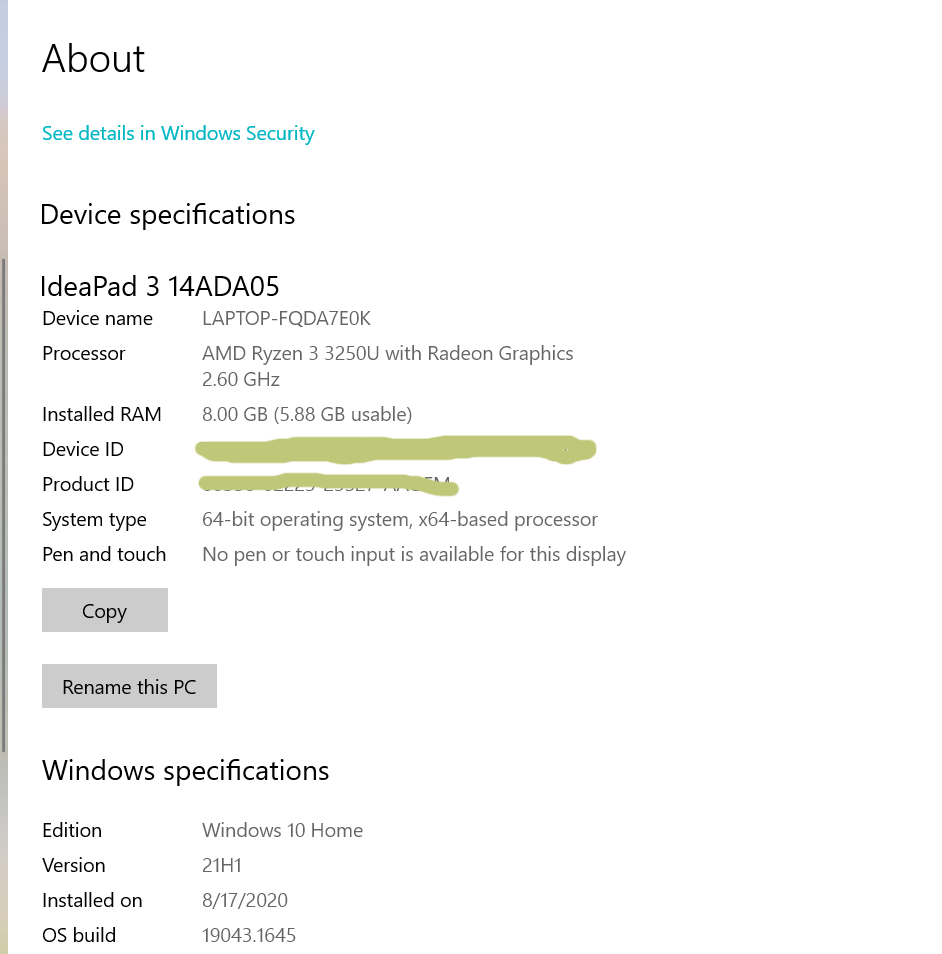Click the Rename this PC button
The width and height of the screenshot is (942, 954).
tap(129, 686)
